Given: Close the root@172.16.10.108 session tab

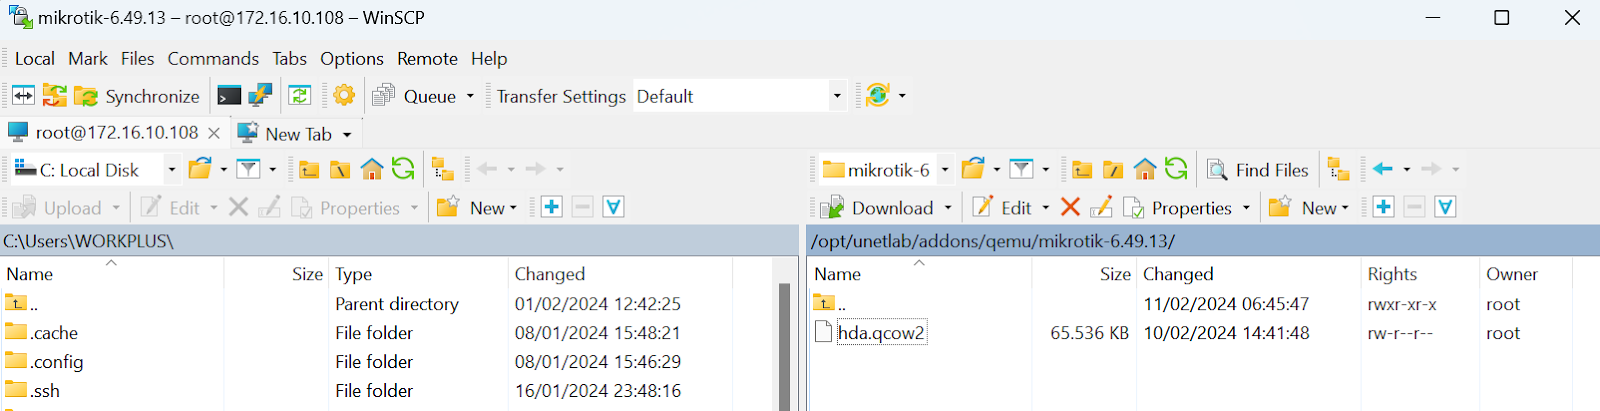Looking at the screenshot, I should coord(214,133).
